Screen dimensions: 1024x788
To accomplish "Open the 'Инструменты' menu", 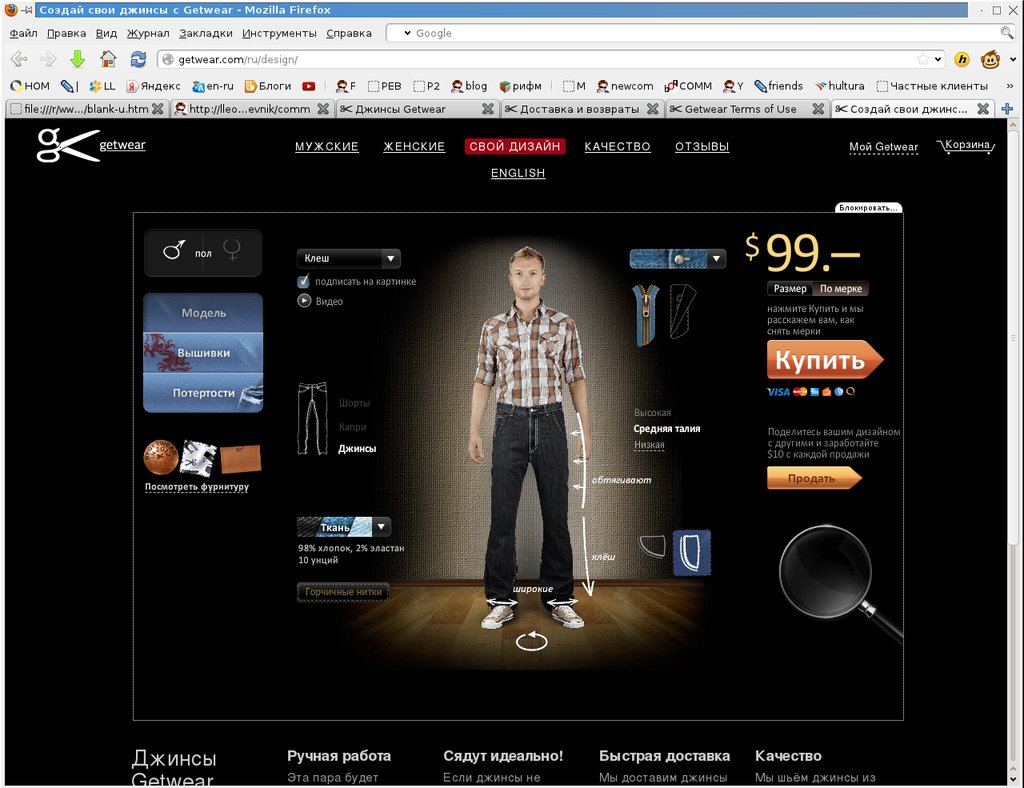I will click(x=279, y=33).
